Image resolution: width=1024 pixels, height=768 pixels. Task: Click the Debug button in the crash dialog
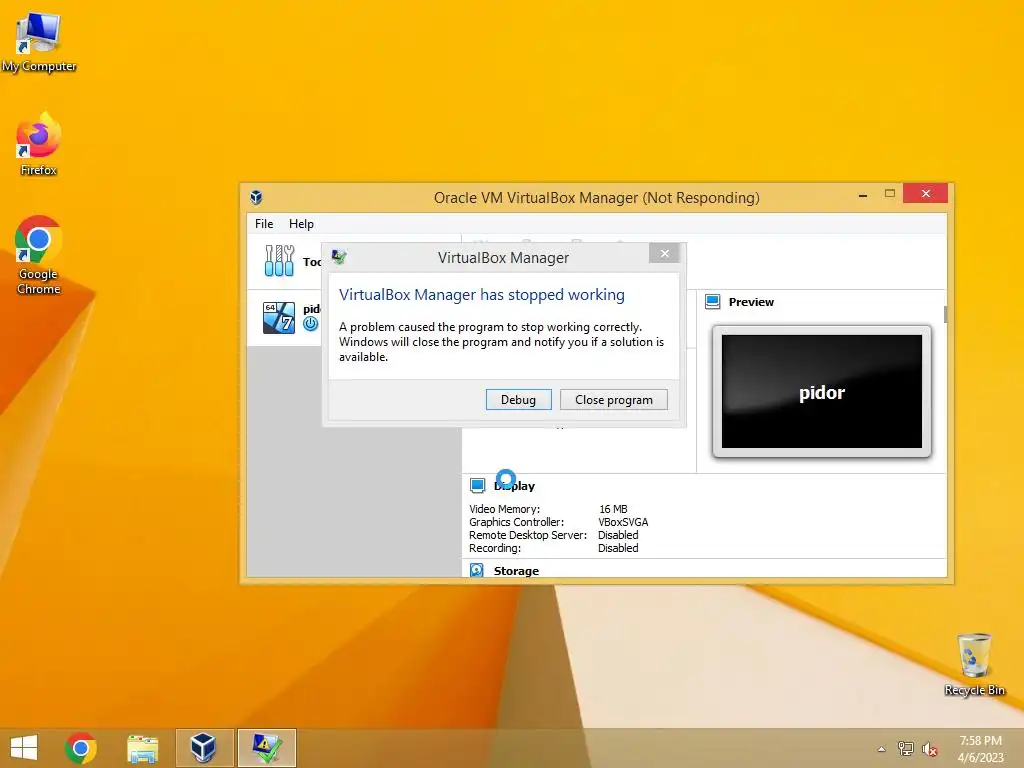click(519, 400)
